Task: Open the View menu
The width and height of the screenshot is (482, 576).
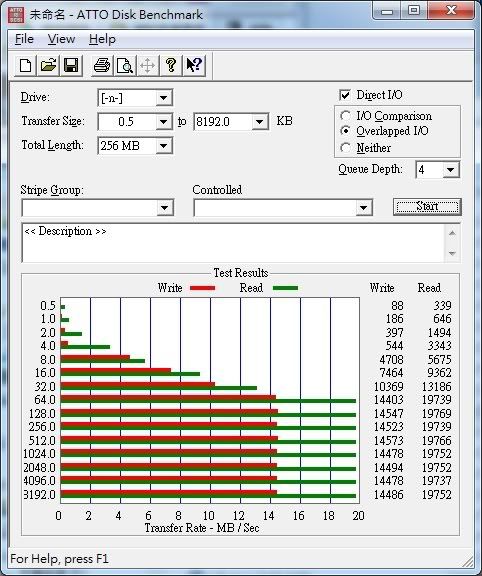Action: click(61, 39)
